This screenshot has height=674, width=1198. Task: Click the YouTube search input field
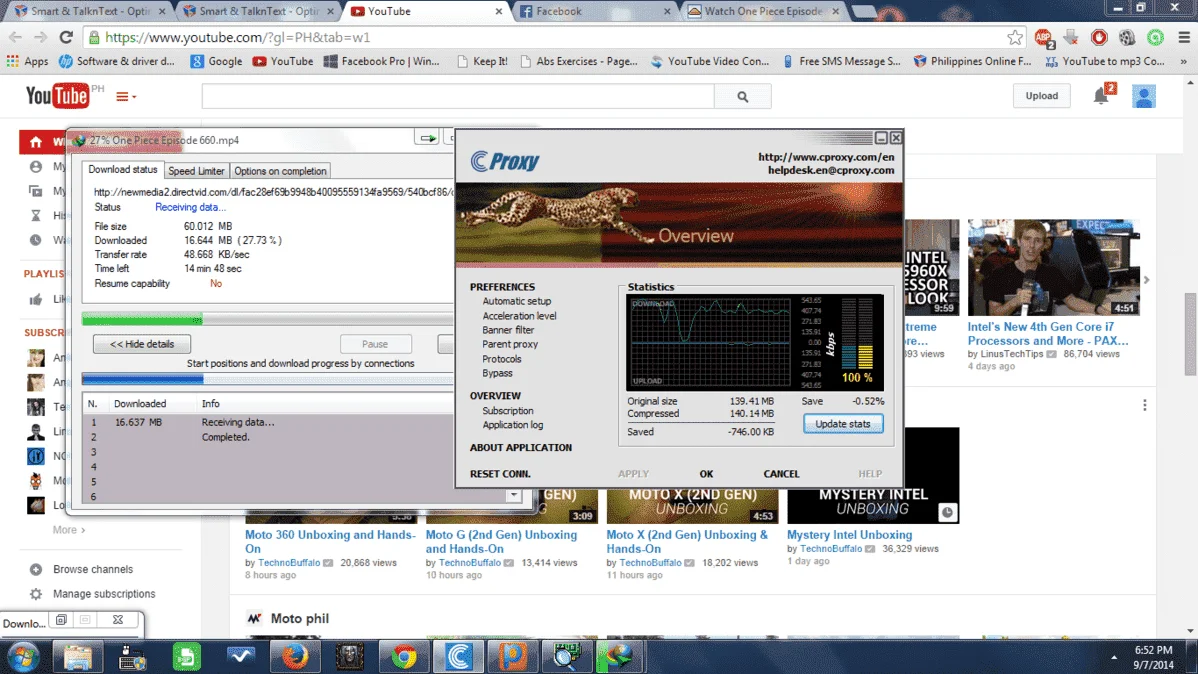(458, 96)
